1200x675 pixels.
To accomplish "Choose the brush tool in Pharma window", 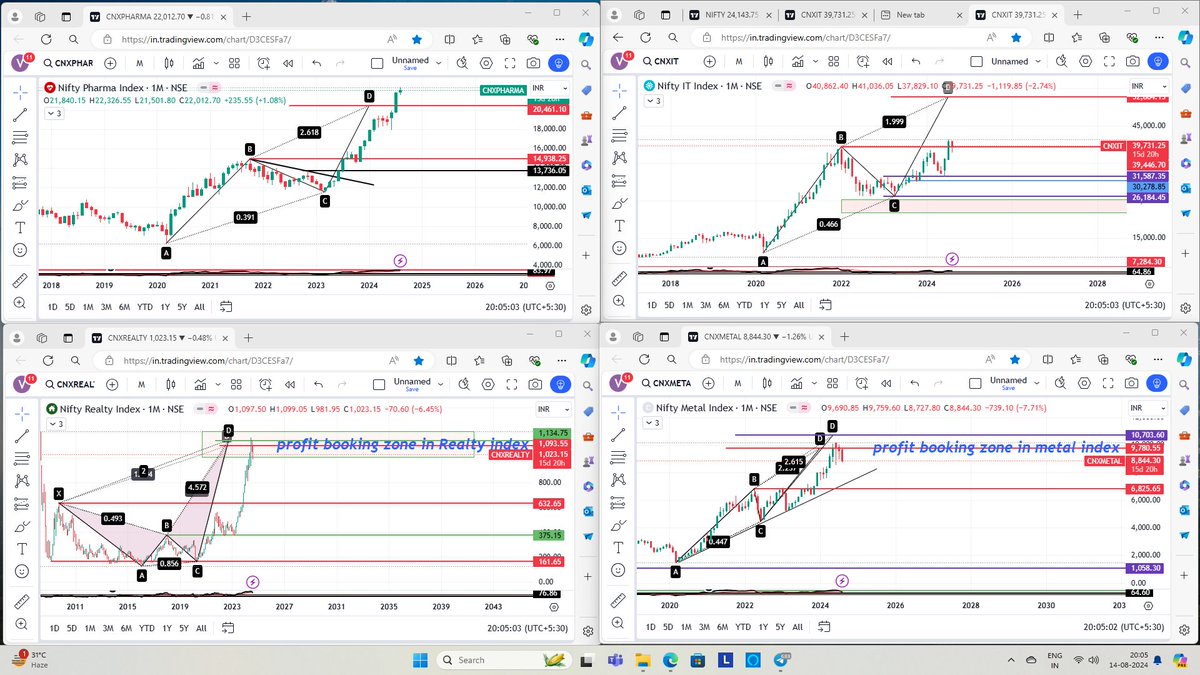I will pos(20,204).
